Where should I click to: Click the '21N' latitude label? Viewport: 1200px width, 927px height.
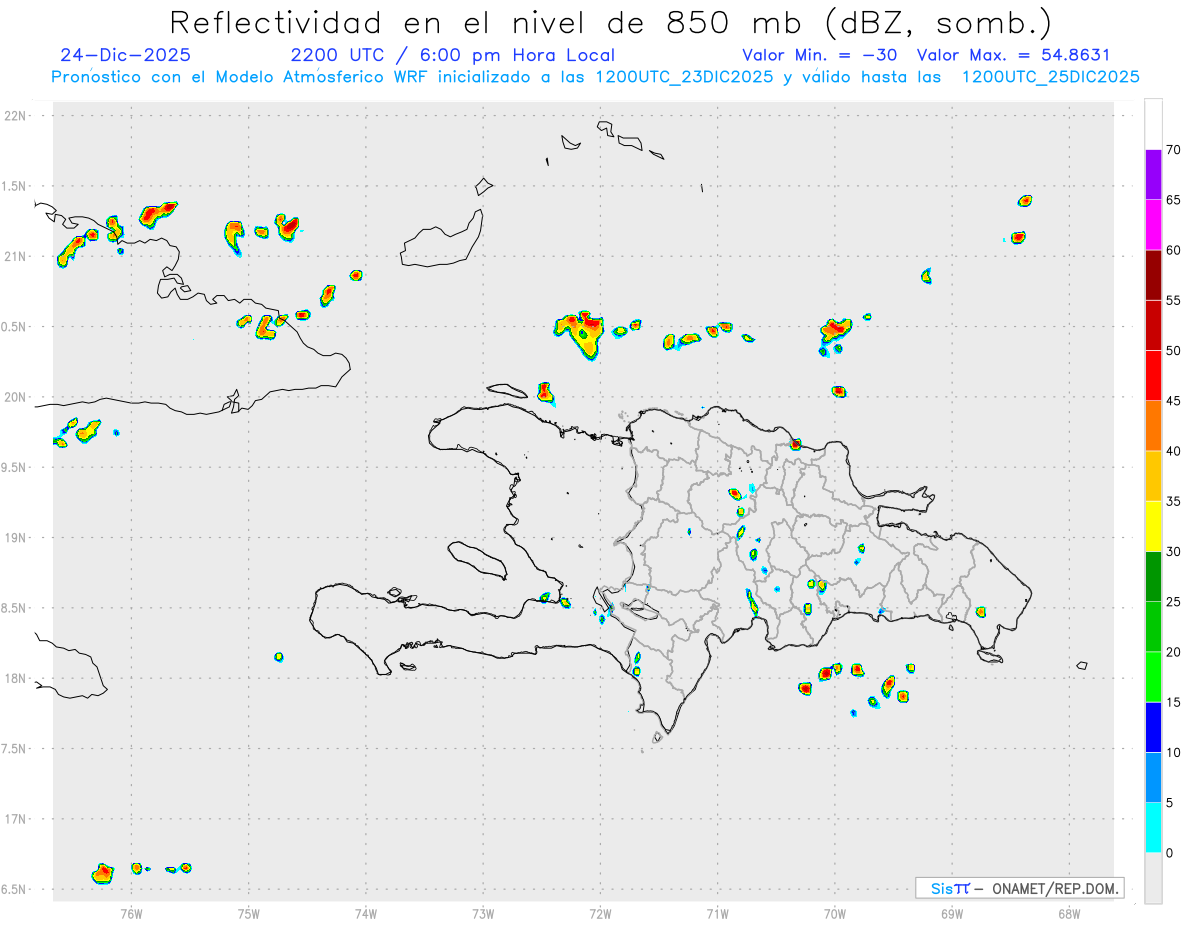17,257
